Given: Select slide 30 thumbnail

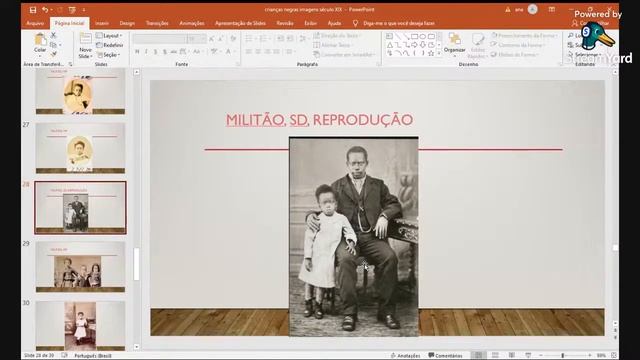Looking at the screenshot, I should click(x=80, y=326).
